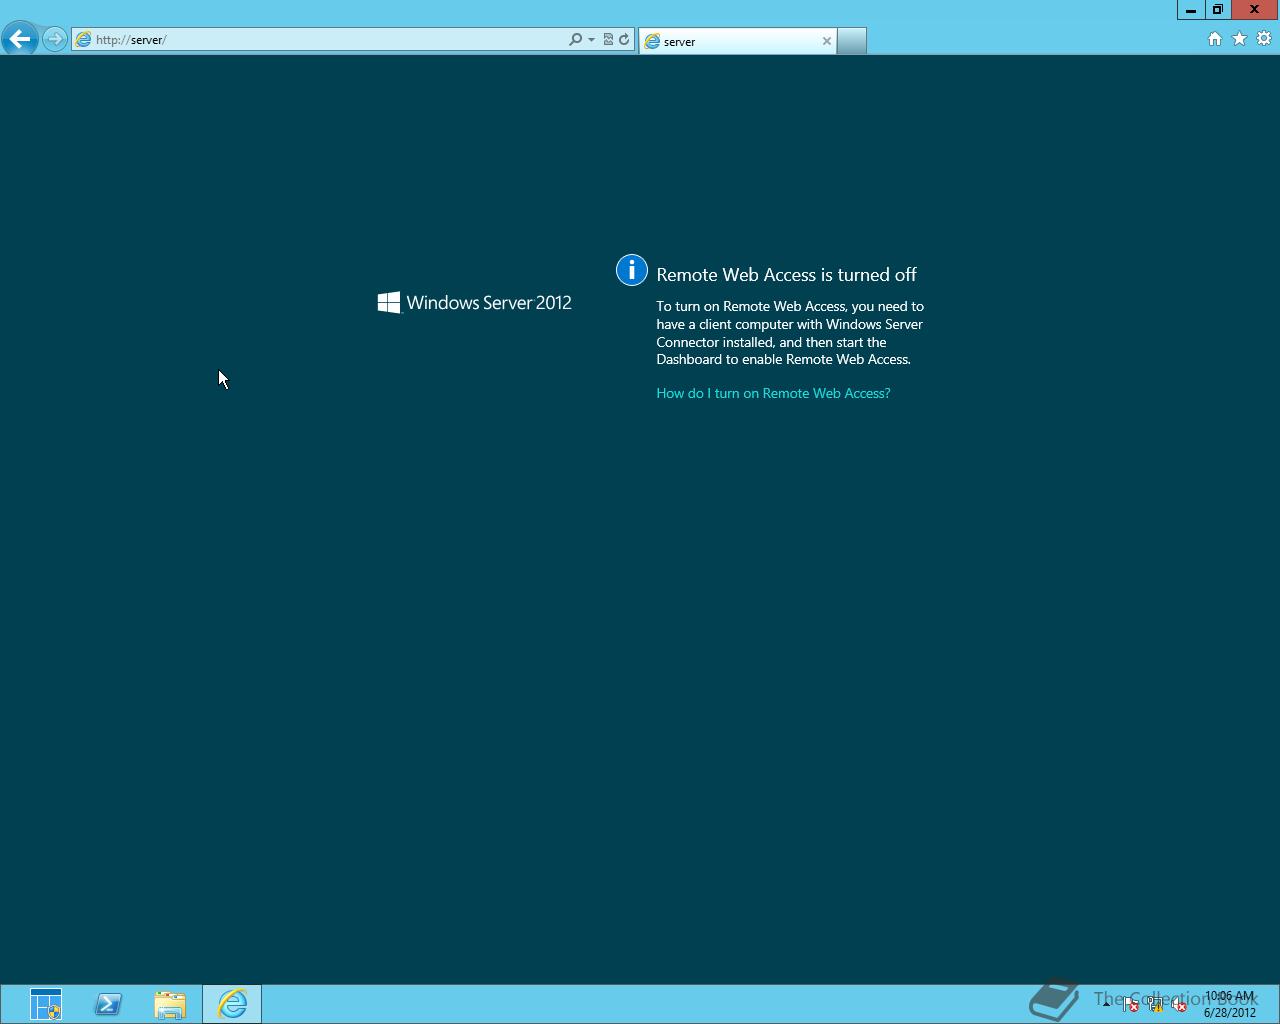Click 'Remote Web Access is turned off' heading
1280x1024 pixels.
(x=786, y=274)
